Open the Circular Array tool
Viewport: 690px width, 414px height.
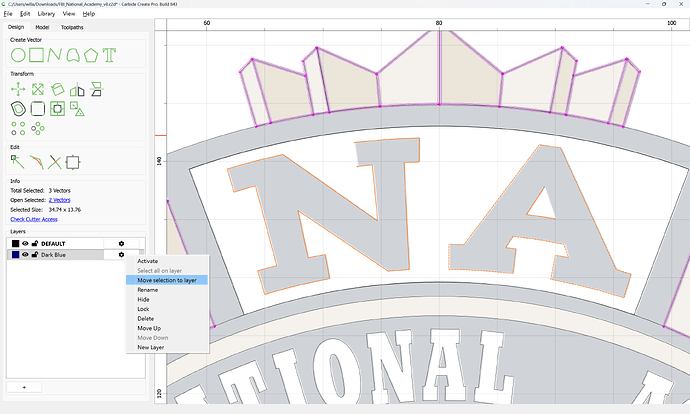tap(38, 128)
